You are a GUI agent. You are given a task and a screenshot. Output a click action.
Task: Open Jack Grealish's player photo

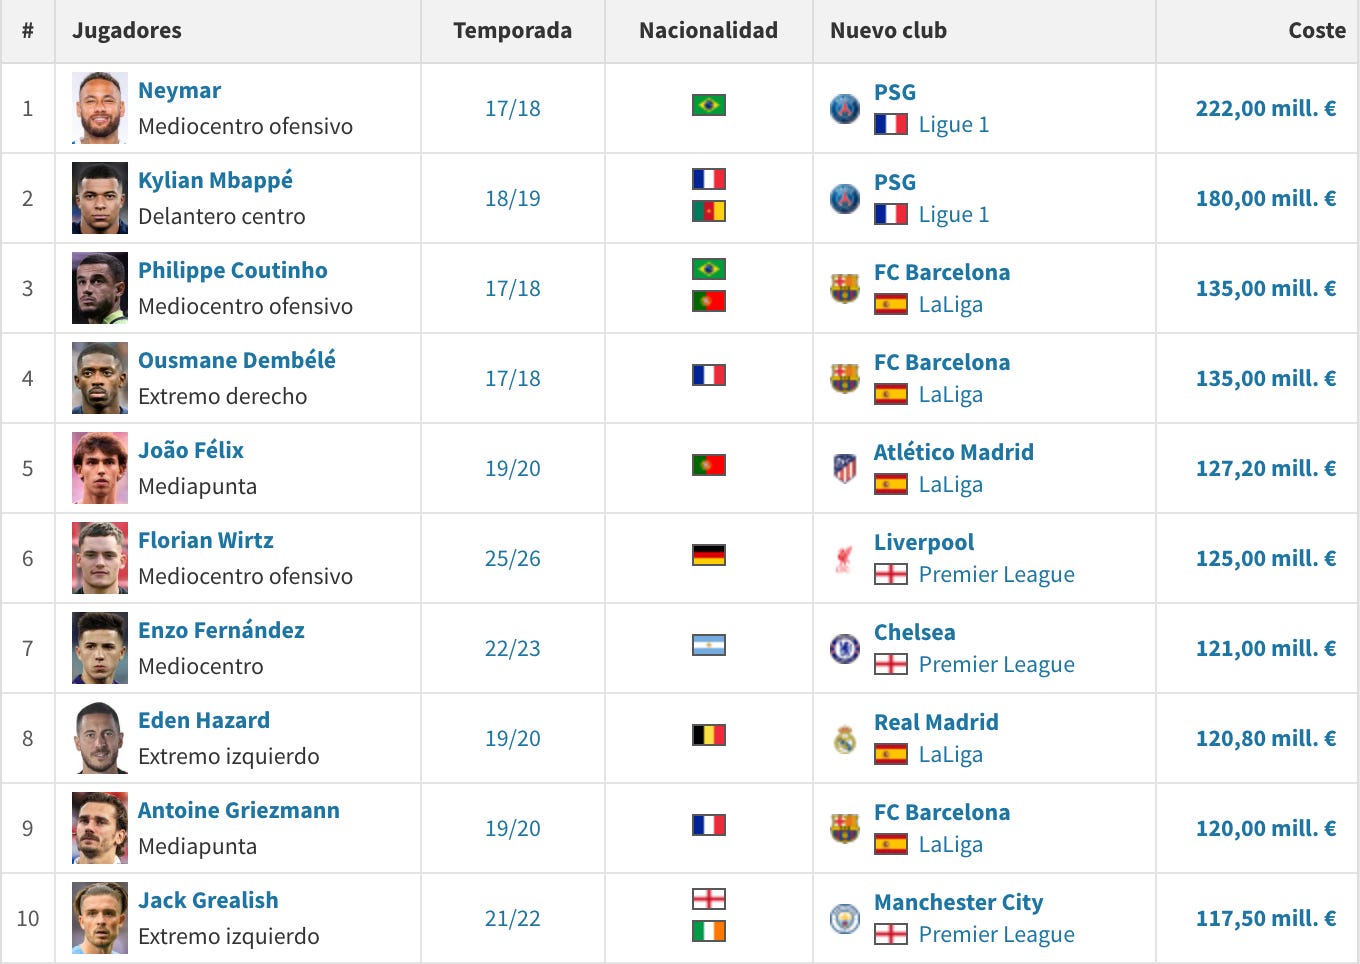[x=100, y=918]
